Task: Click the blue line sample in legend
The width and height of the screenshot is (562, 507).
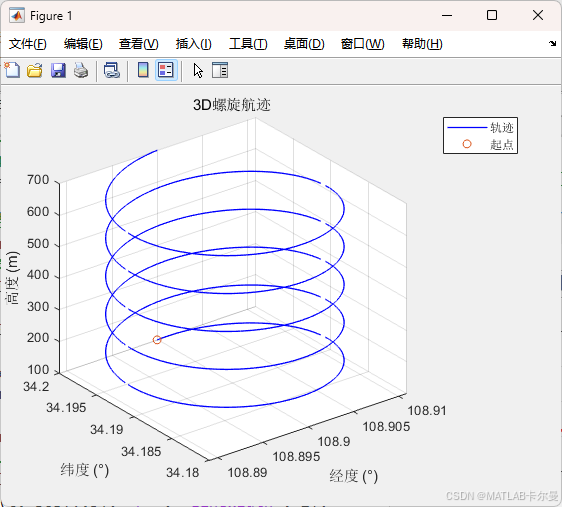Action: (x=467, y=127)
